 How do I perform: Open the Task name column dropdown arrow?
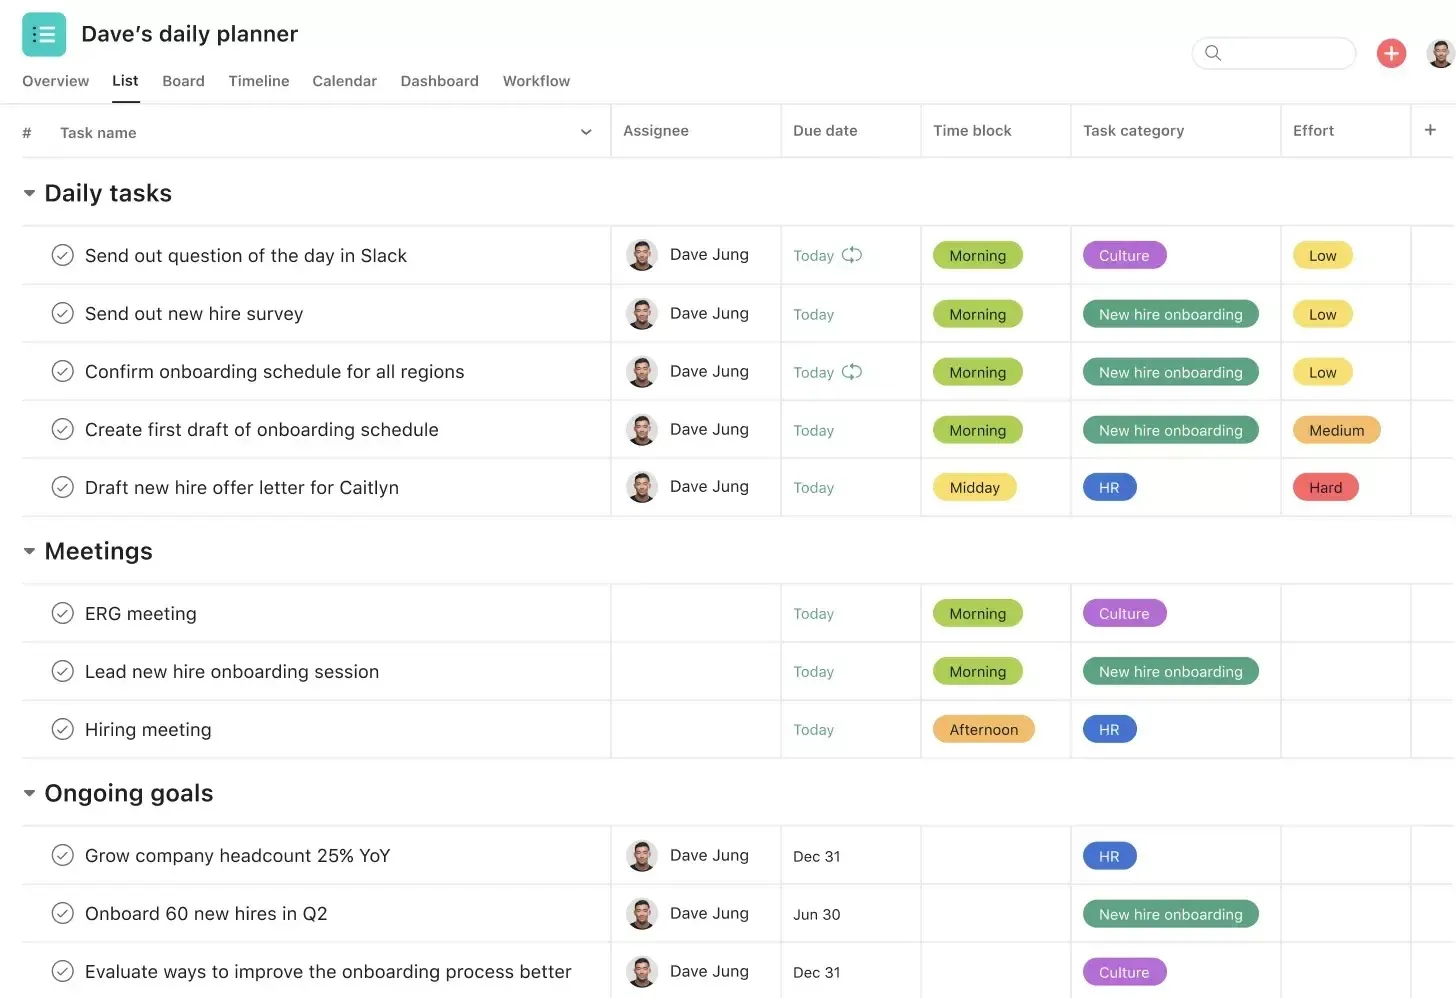(586, 132)
